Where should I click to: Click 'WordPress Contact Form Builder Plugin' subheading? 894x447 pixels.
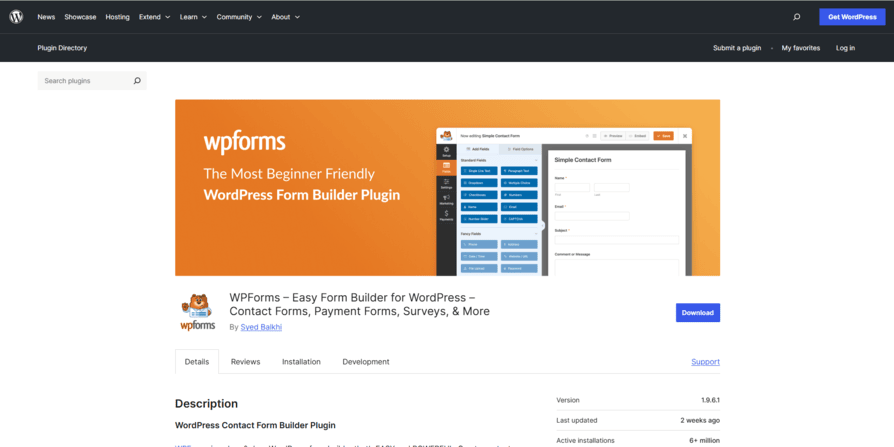point(255,425)
